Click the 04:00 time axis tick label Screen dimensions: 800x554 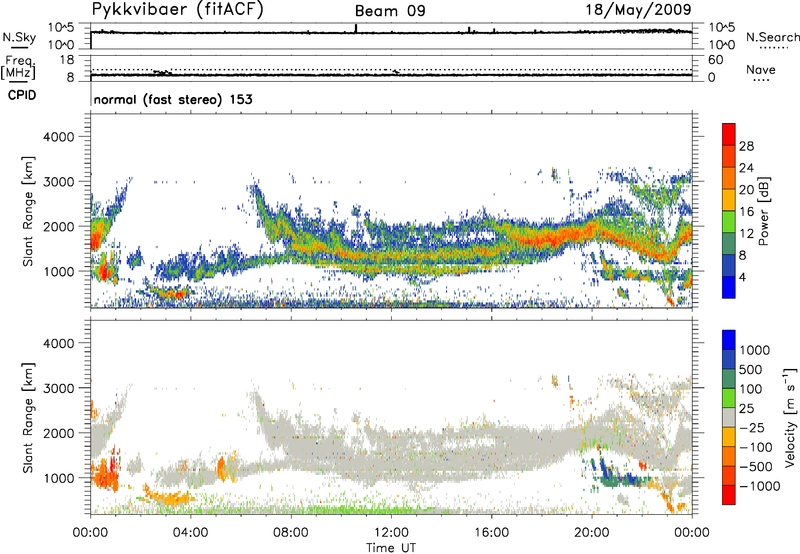190,533
